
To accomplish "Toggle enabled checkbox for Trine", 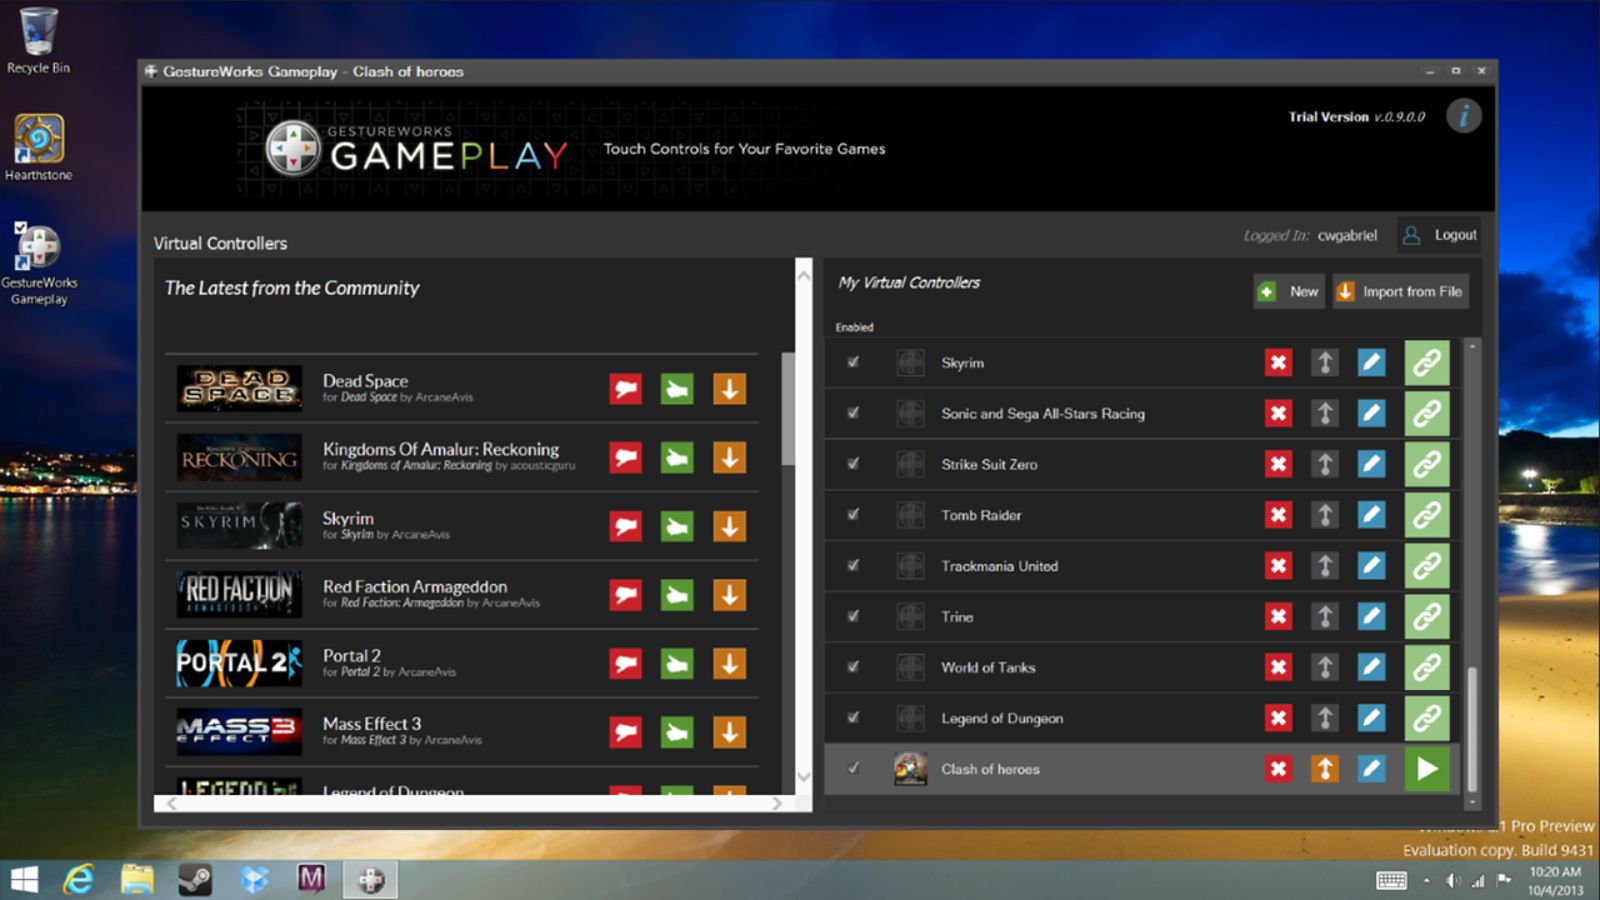I will pos(853,616).
